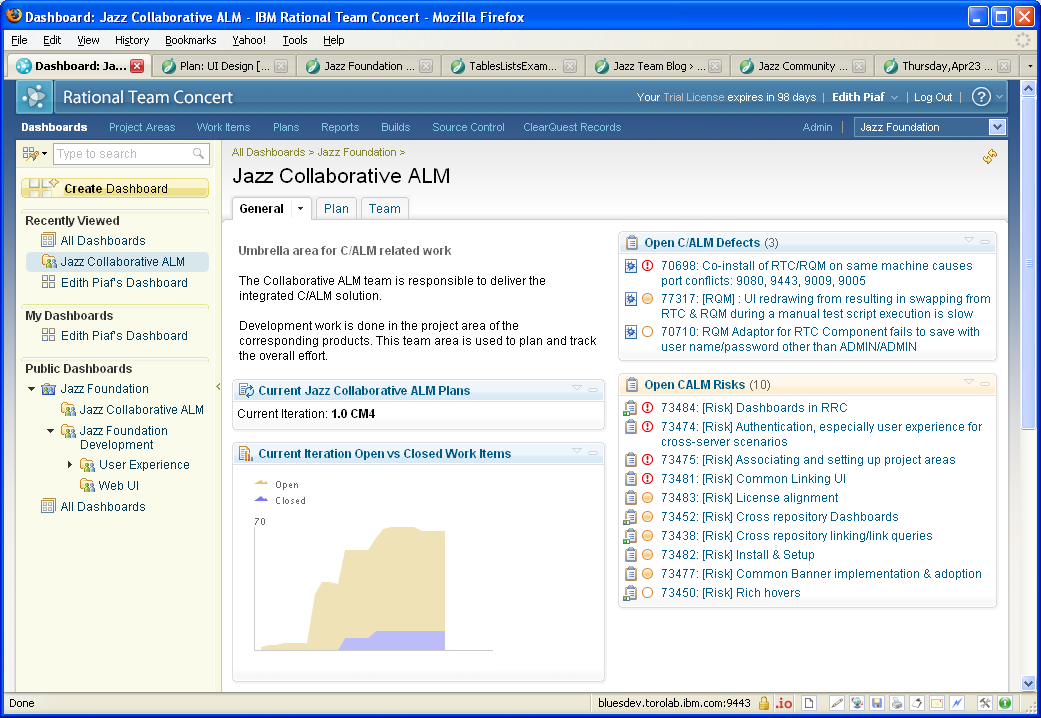Go to Work Items in the navigation bar
This screenshot has height=718, width=1041.
[223, 127]
